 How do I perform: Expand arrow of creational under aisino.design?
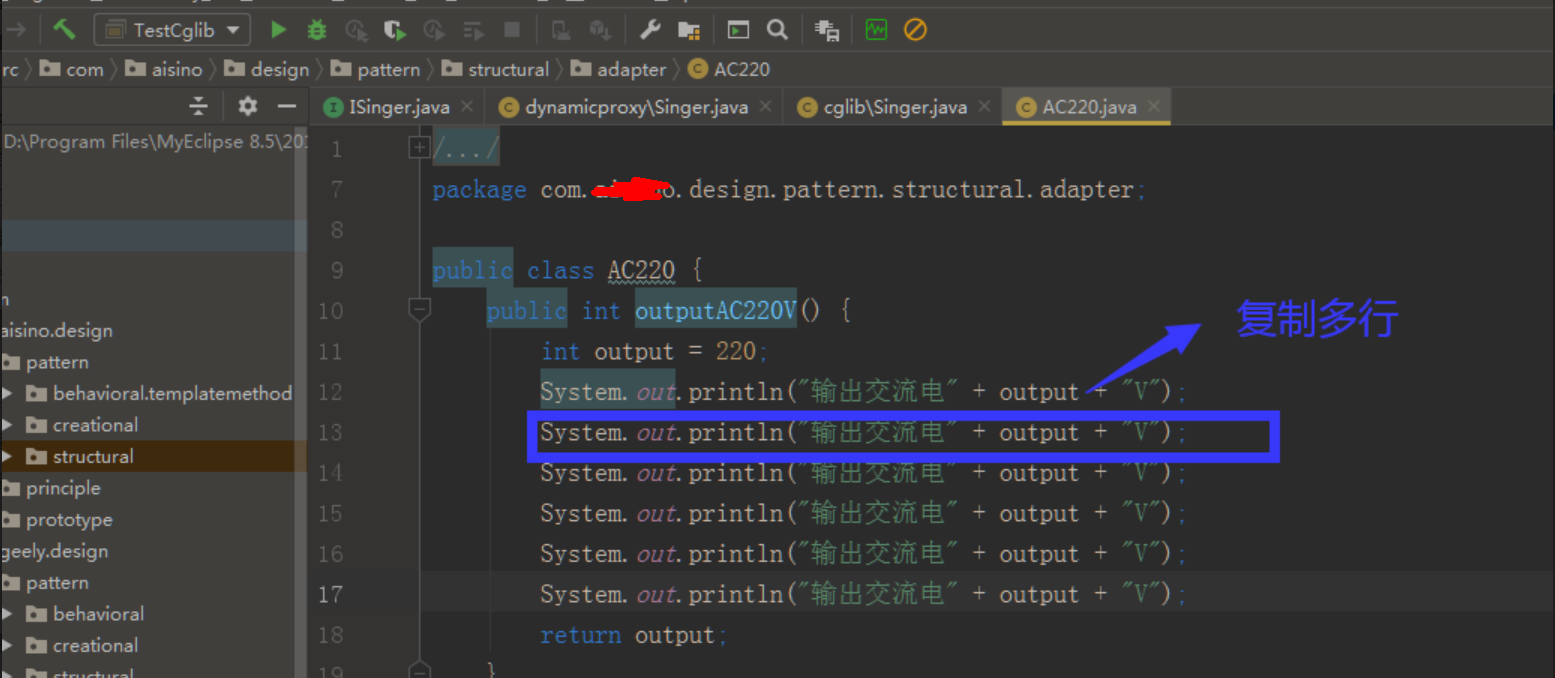pos(9,425)
